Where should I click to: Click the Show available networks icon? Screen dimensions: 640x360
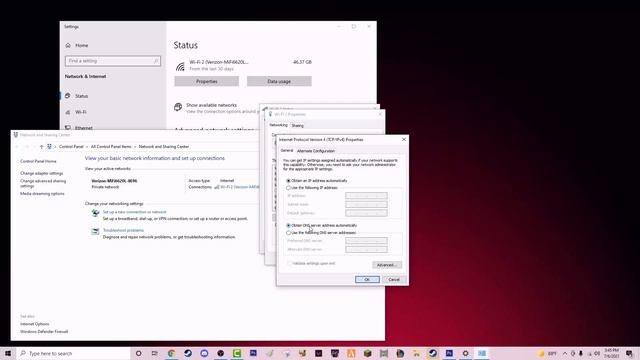coord(178,107)
